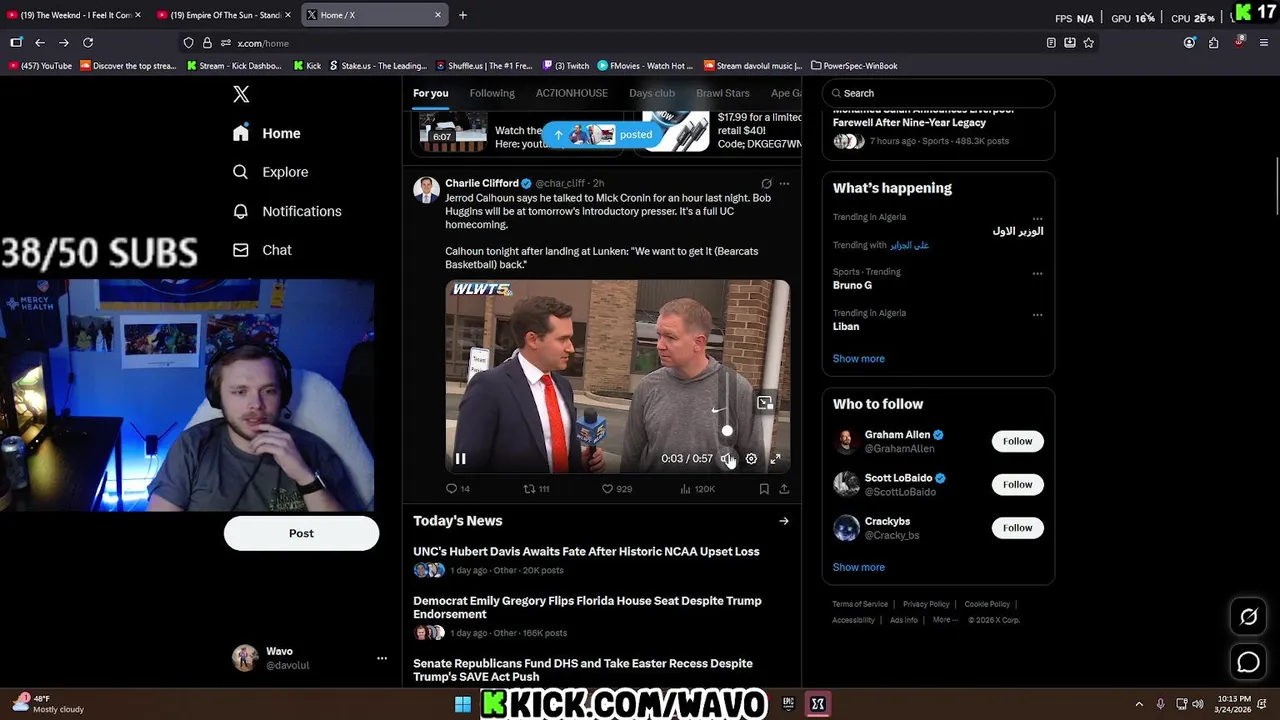Go back in browser history
This screenshot has width=1280, height=720.
pyautogui.click(x=39, y=43)
